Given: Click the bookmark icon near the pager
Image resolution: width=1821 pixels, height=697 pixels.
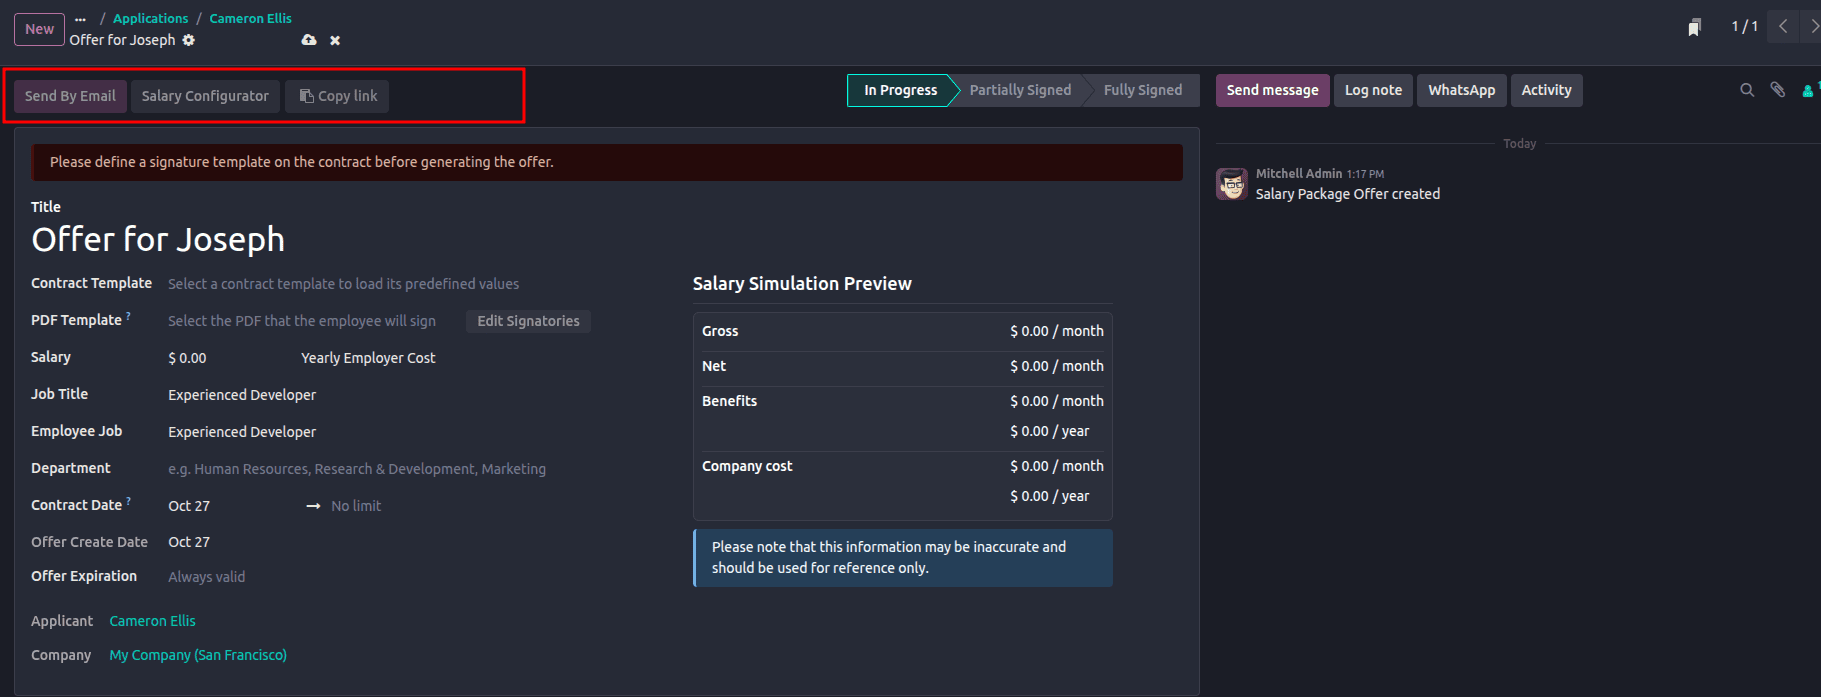Looking at the screenshot, I should pos(1694,28).
